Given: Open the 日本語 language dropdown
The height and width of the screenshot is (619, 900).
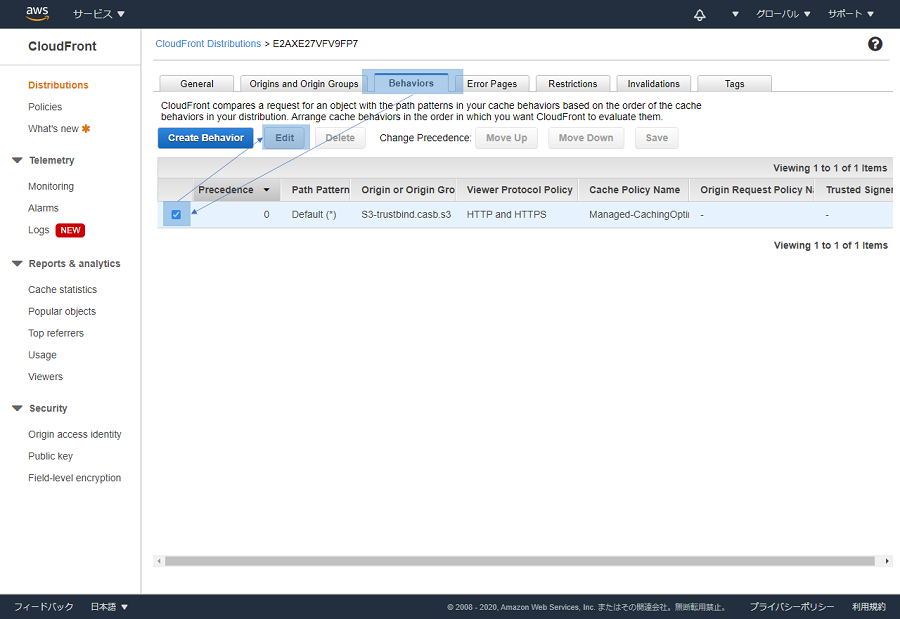Looking at the screenshot, I should pyautogui.click(x=109, y=607).
